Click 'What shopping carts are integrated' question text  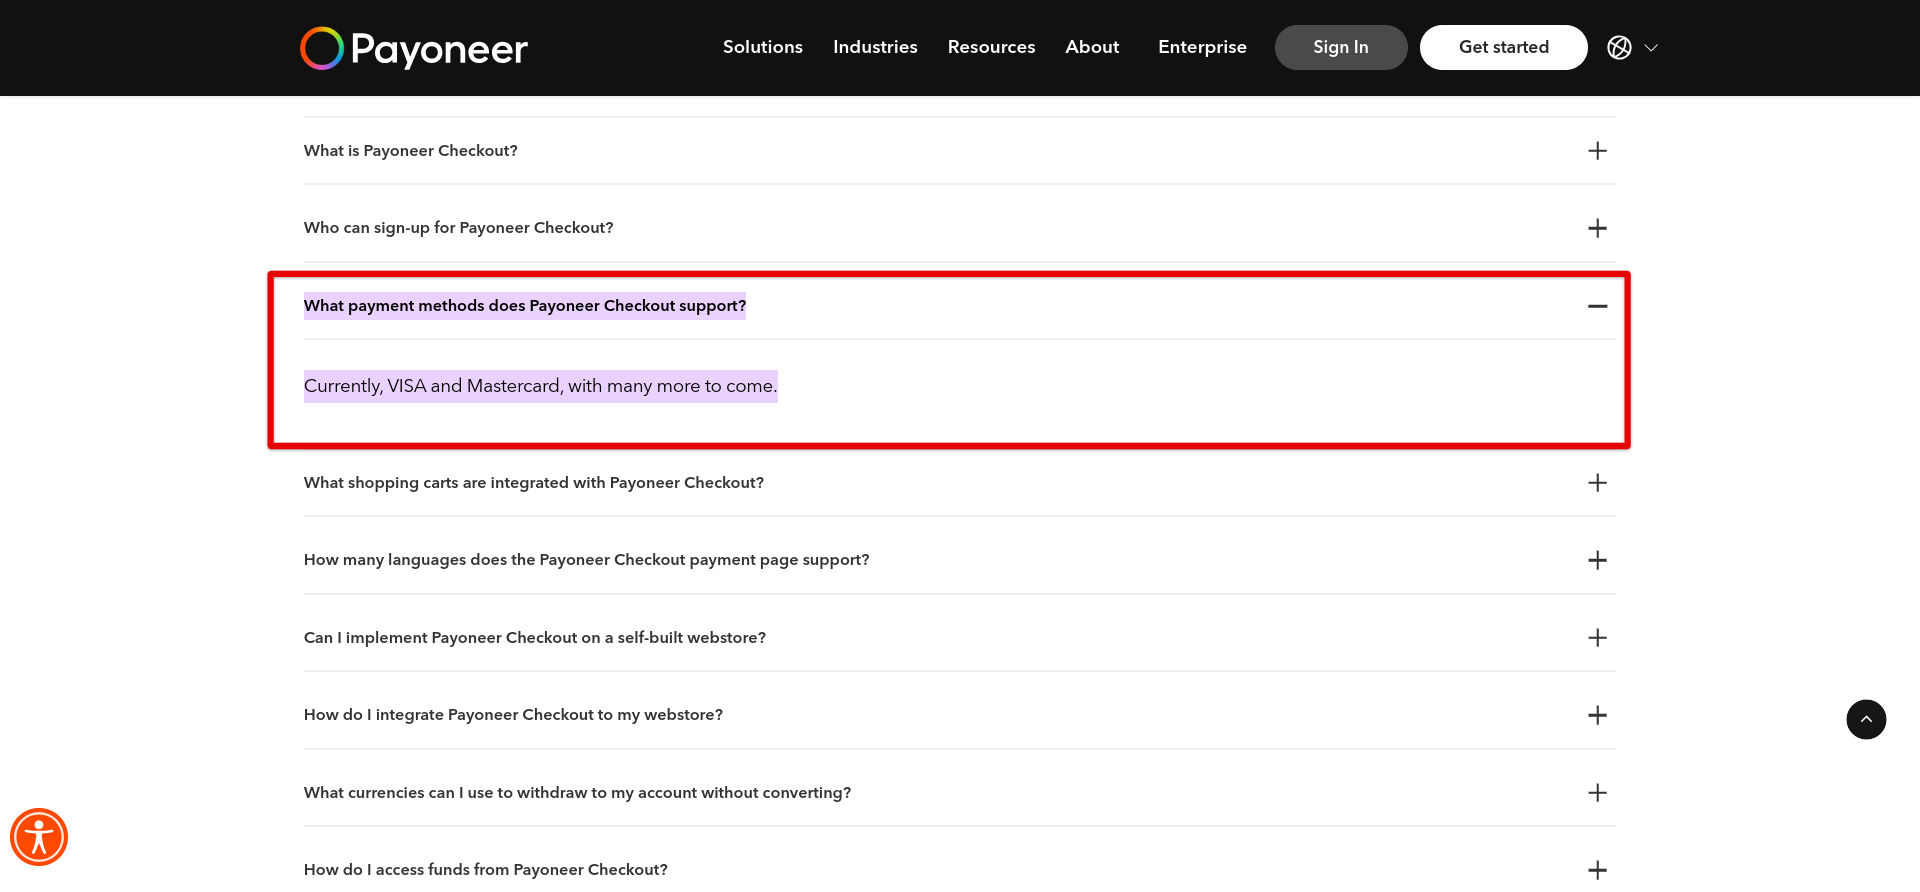pos(534,483)
